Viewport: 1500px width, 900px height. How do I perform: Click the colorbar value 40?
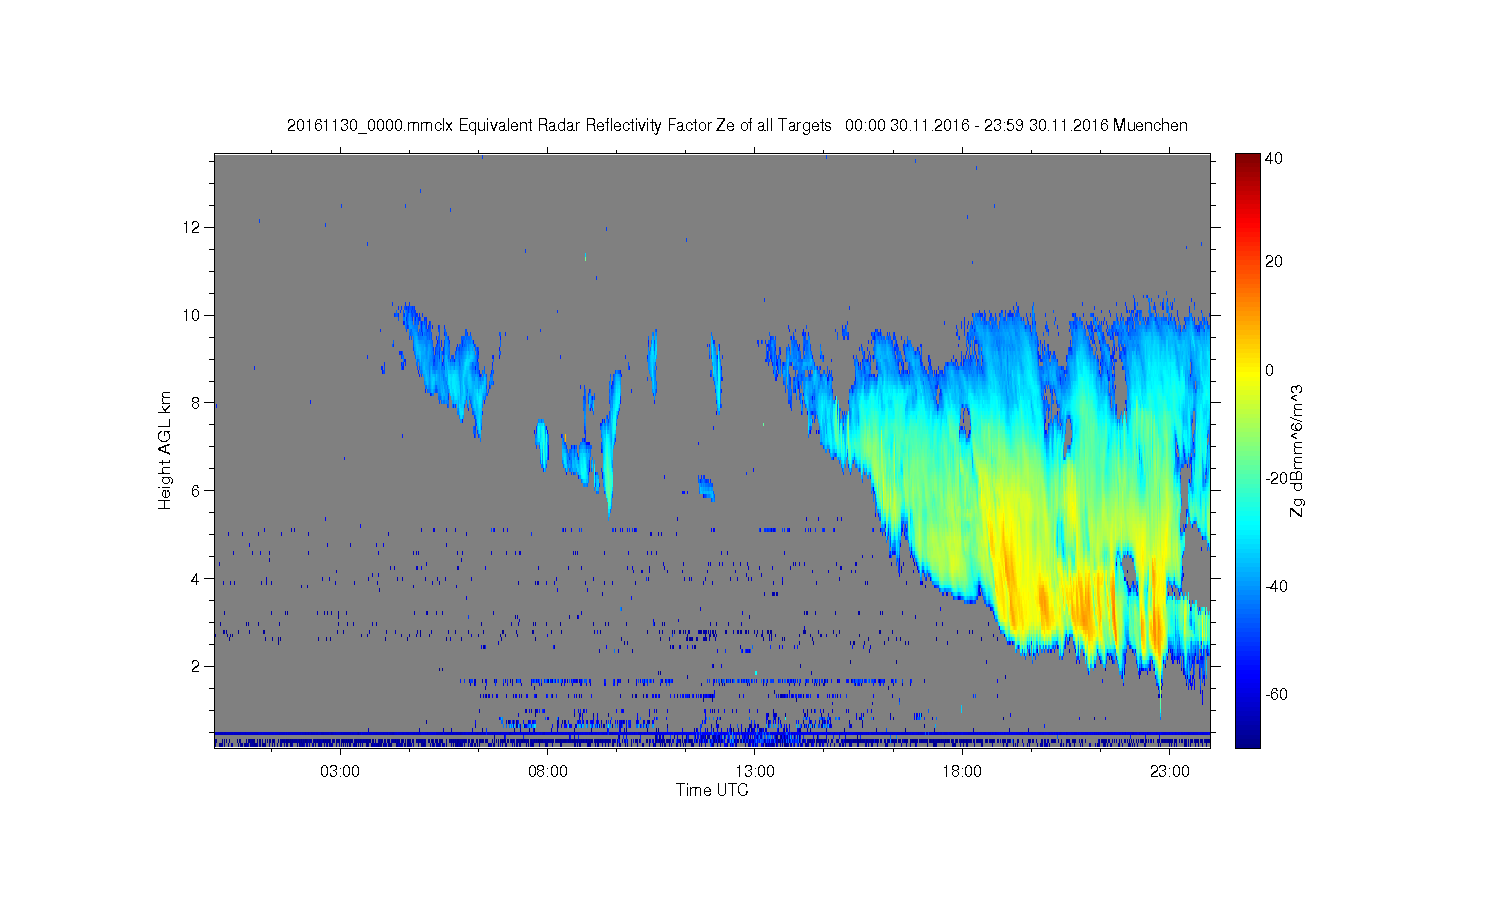[1274, 159]
